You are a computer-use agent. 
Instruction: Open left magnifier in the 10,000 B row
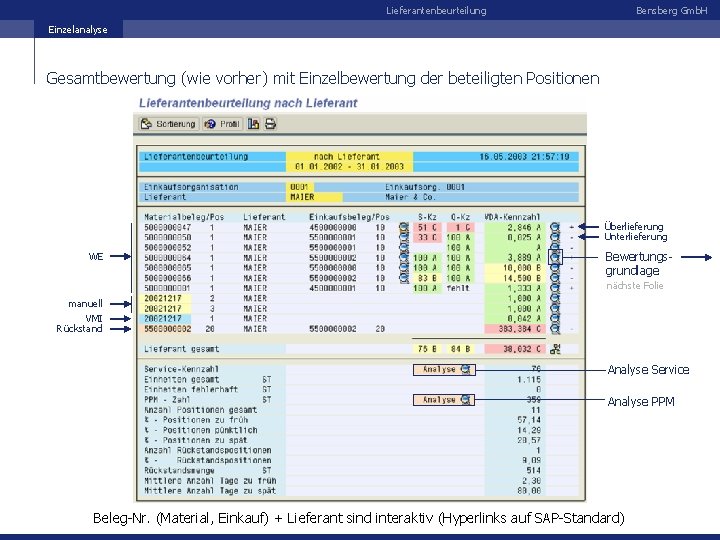pyautogui.click(x=404, y=268)
